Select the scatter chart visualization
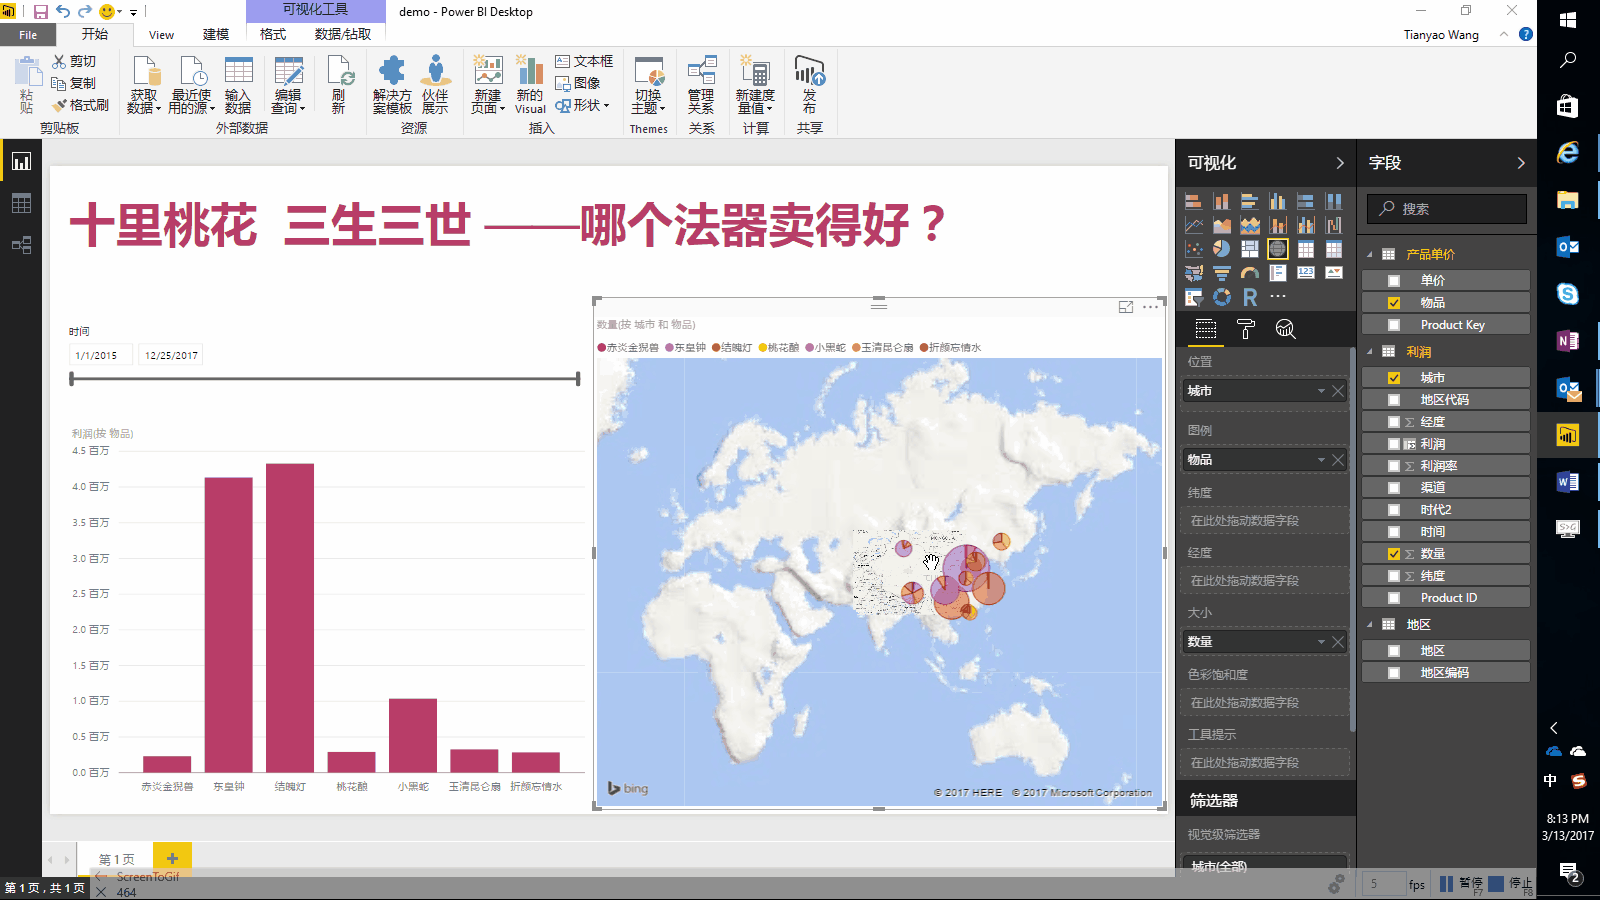The width and height of the screenshot is (1600, 900). click(1194, 249)
